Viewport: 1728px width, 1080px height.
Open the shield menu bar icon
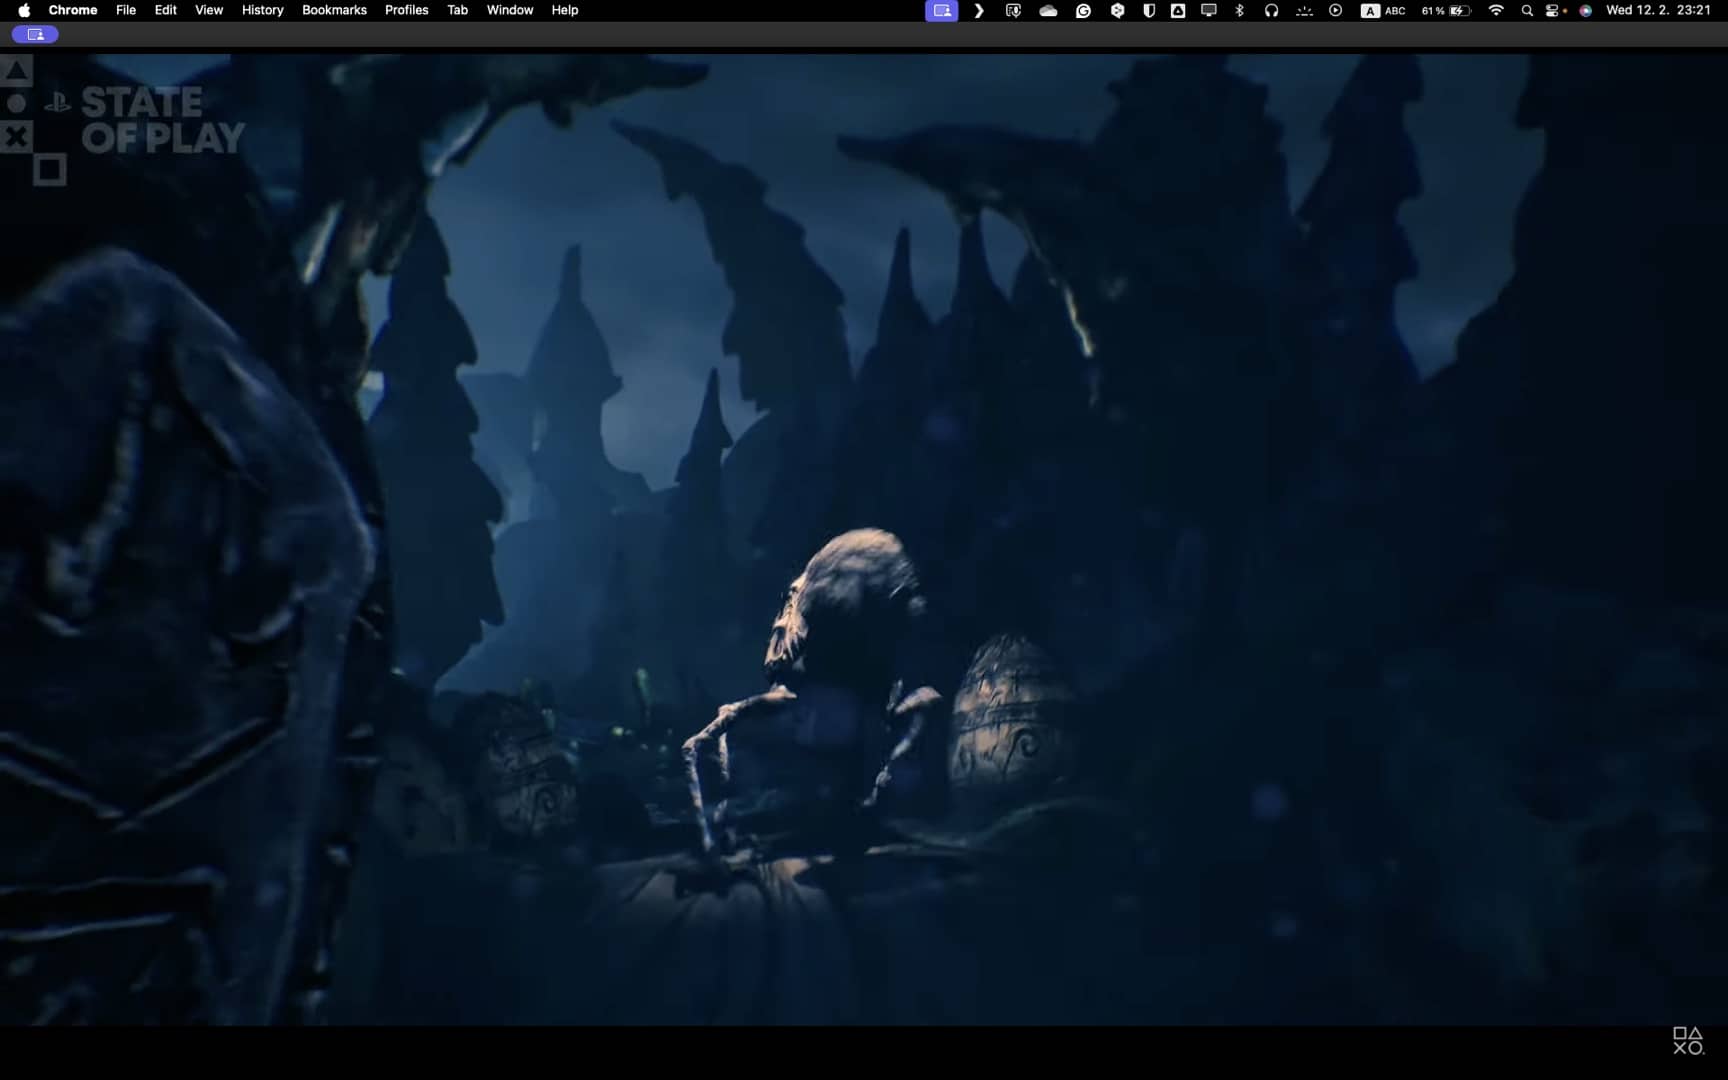pyautogui.click(x=1149, y=10)
